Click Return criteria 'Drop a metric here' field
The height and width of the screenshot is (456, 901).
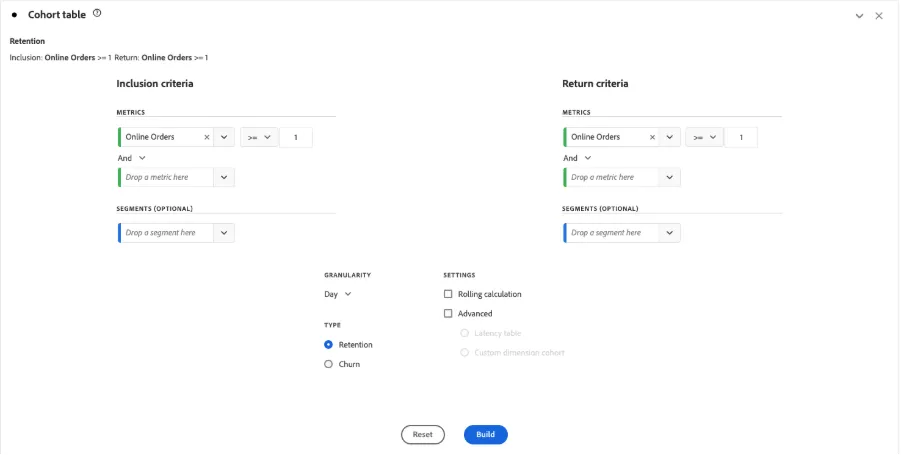[x=611, y=177]
